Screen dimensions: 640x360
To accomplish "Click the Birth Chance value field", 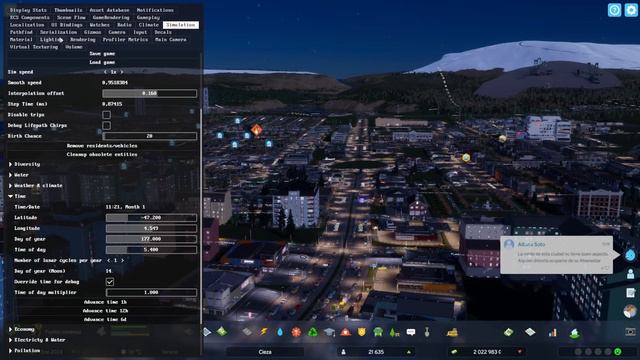I will coord(149,136).
